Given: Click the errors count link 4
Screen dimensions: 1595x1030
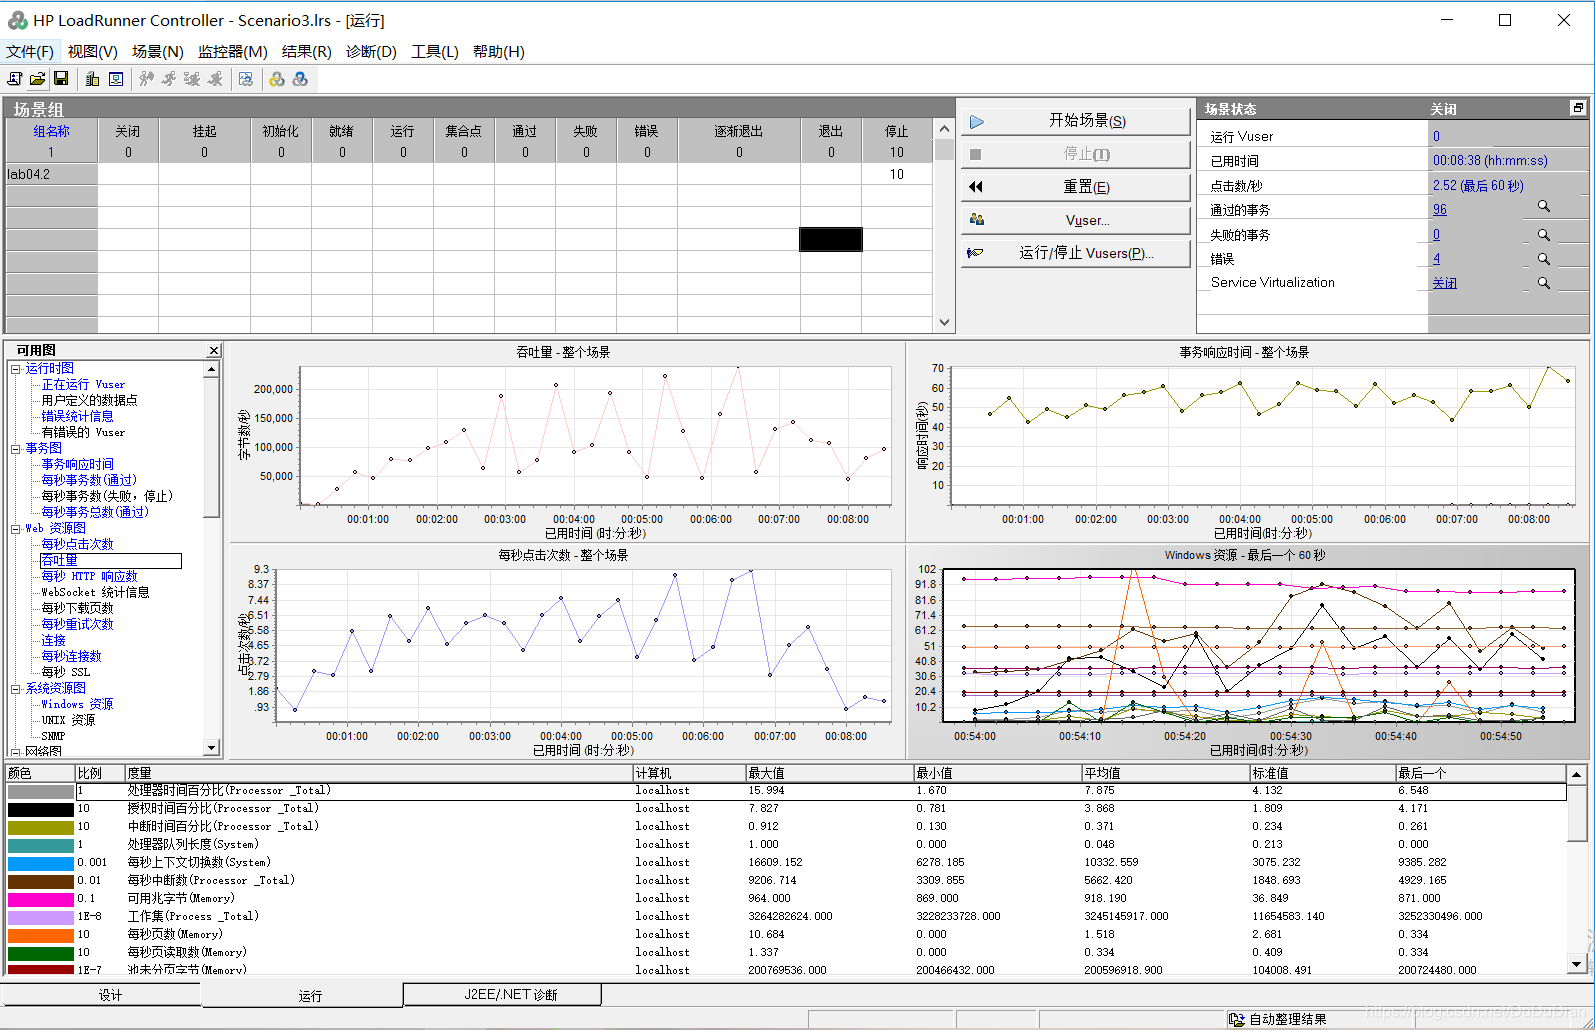Looking at the screenshot, I should (1436, 259).
